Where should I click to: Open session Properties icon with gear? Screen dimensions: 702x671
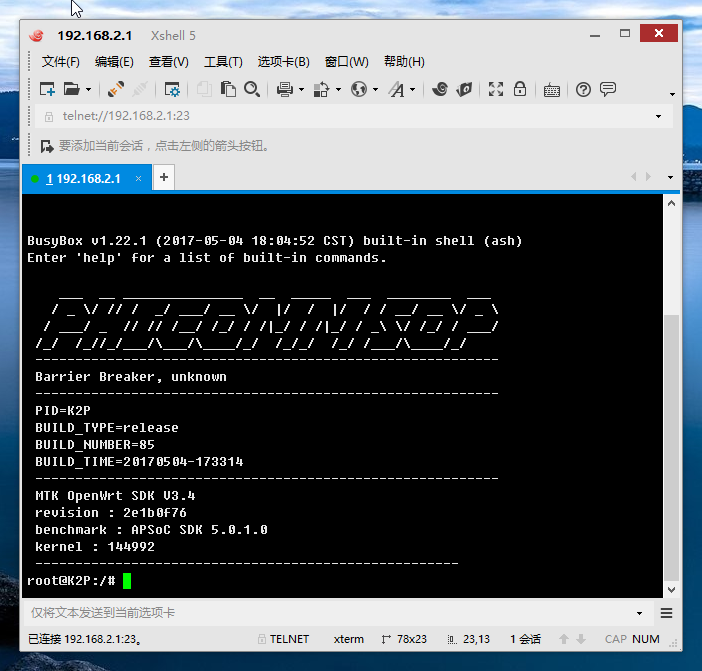tap(172, 90)
